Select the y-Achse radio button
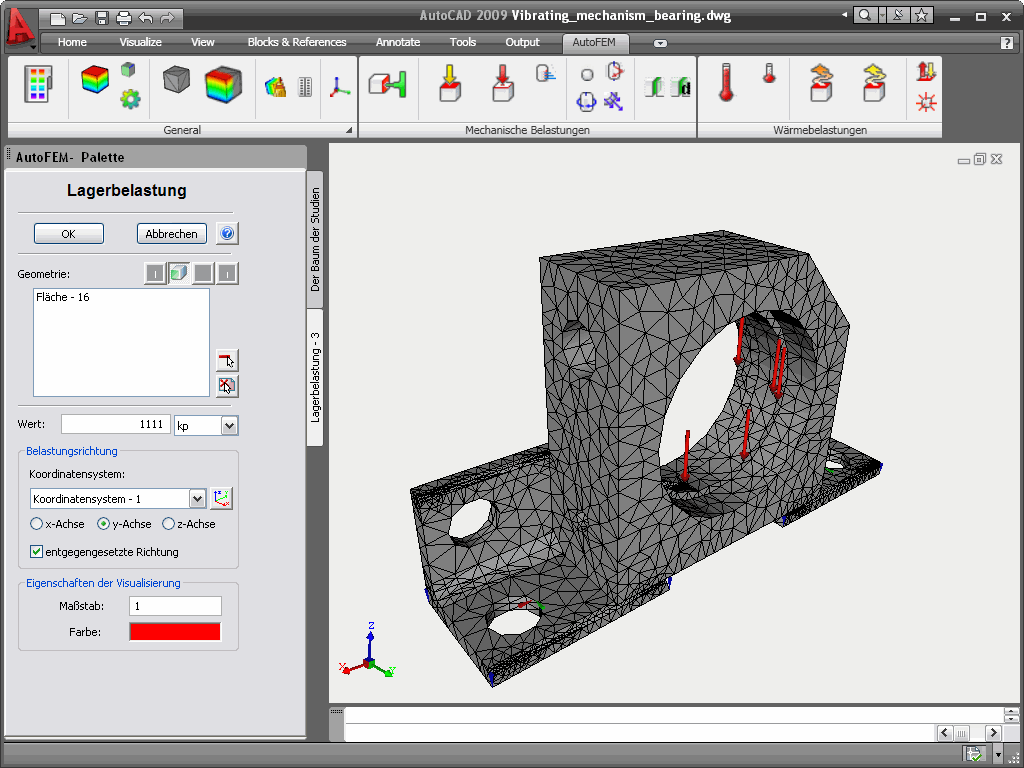Image resolution: width=1024 pixels, height=768 pixels. pos(103,524)
